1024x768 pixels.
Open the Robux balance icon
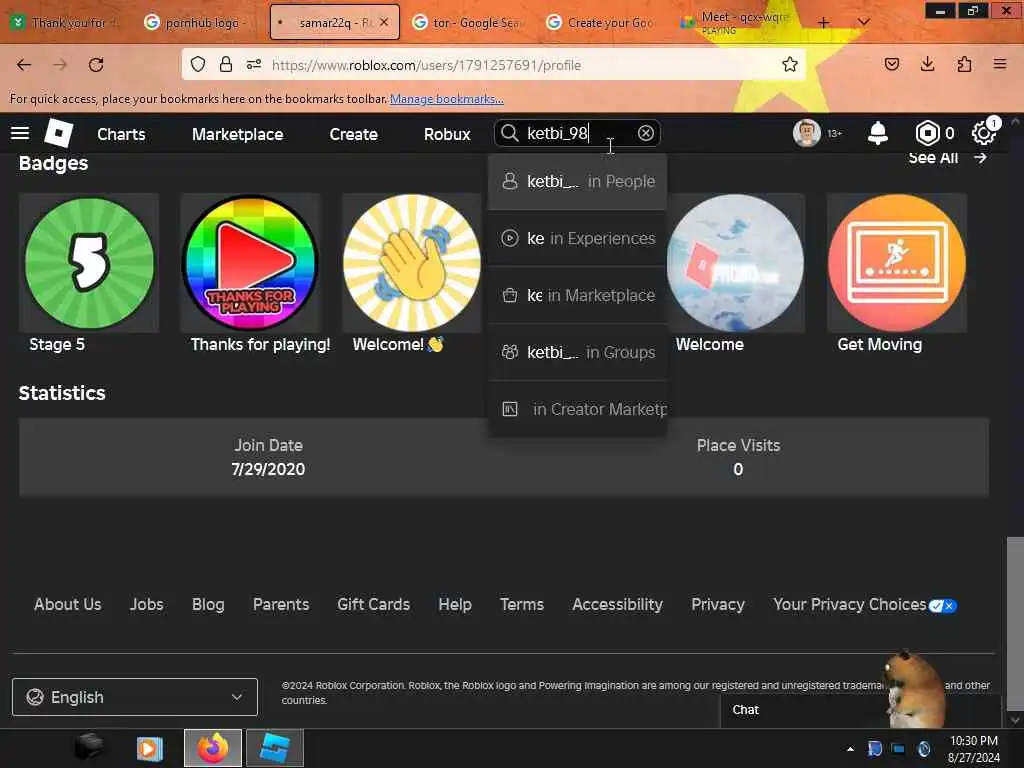point(927,133)
